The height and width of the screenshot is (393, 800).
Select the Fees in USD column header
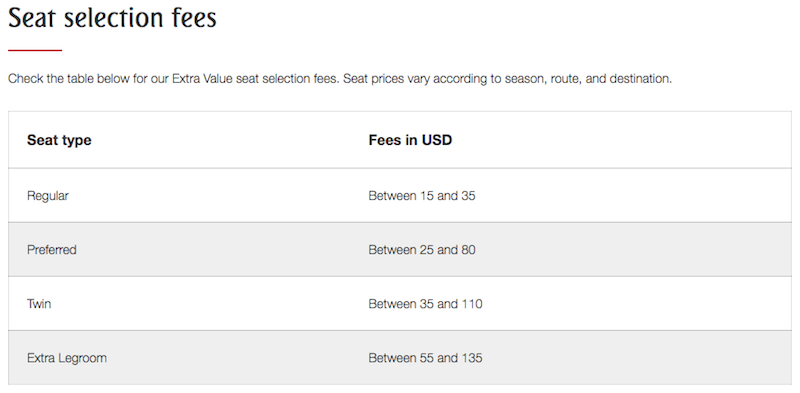410,140
